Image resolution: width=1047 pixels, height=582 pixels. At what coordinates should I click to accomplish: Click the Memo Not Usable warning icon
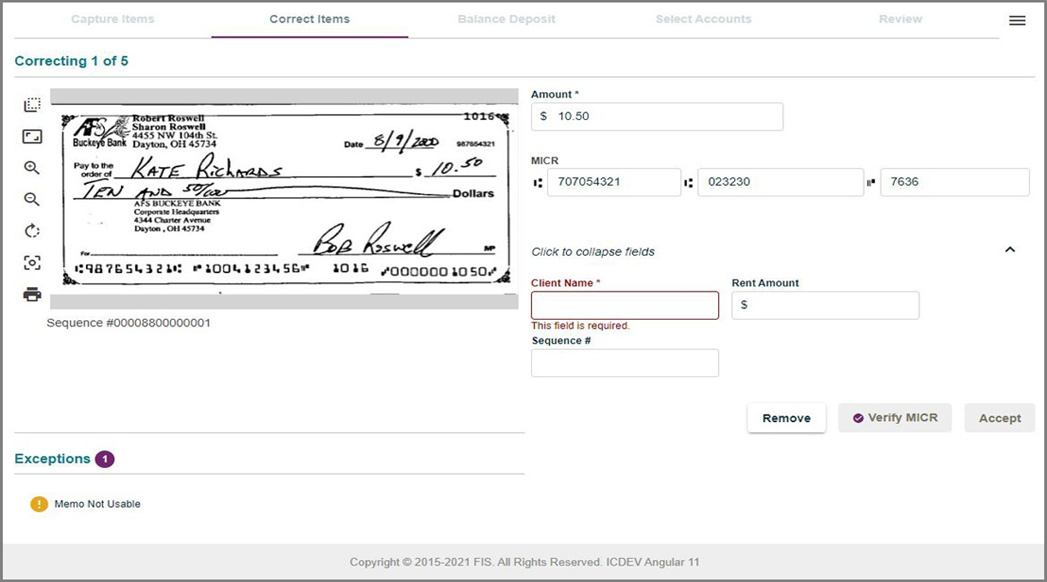click(x=39, y=504)
